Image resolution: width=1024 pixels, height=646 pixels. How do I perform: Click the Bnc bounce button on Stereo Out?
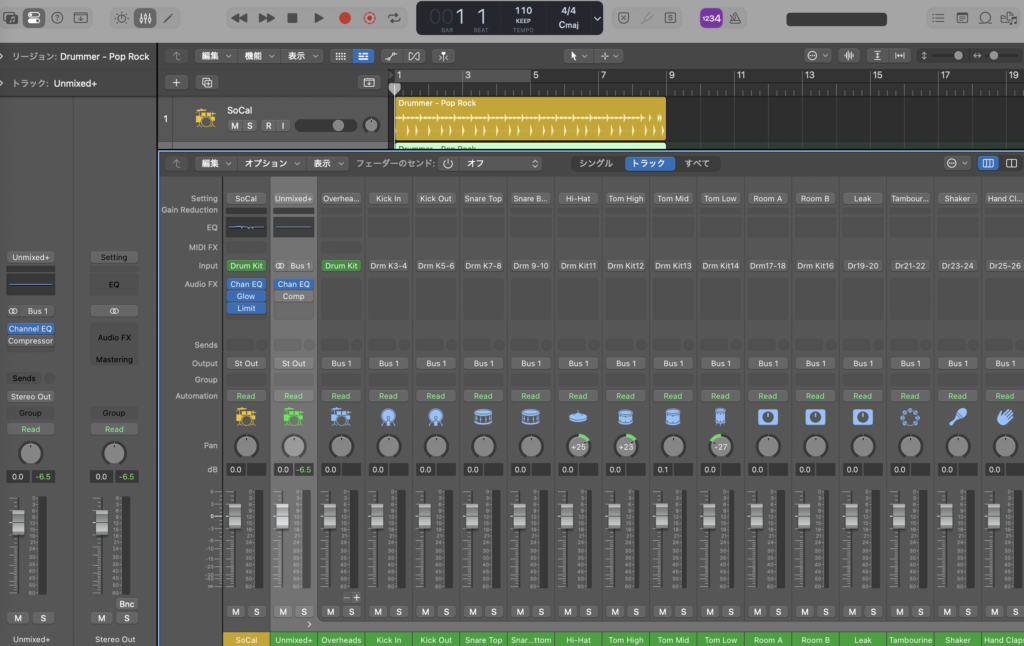point(127,604)
